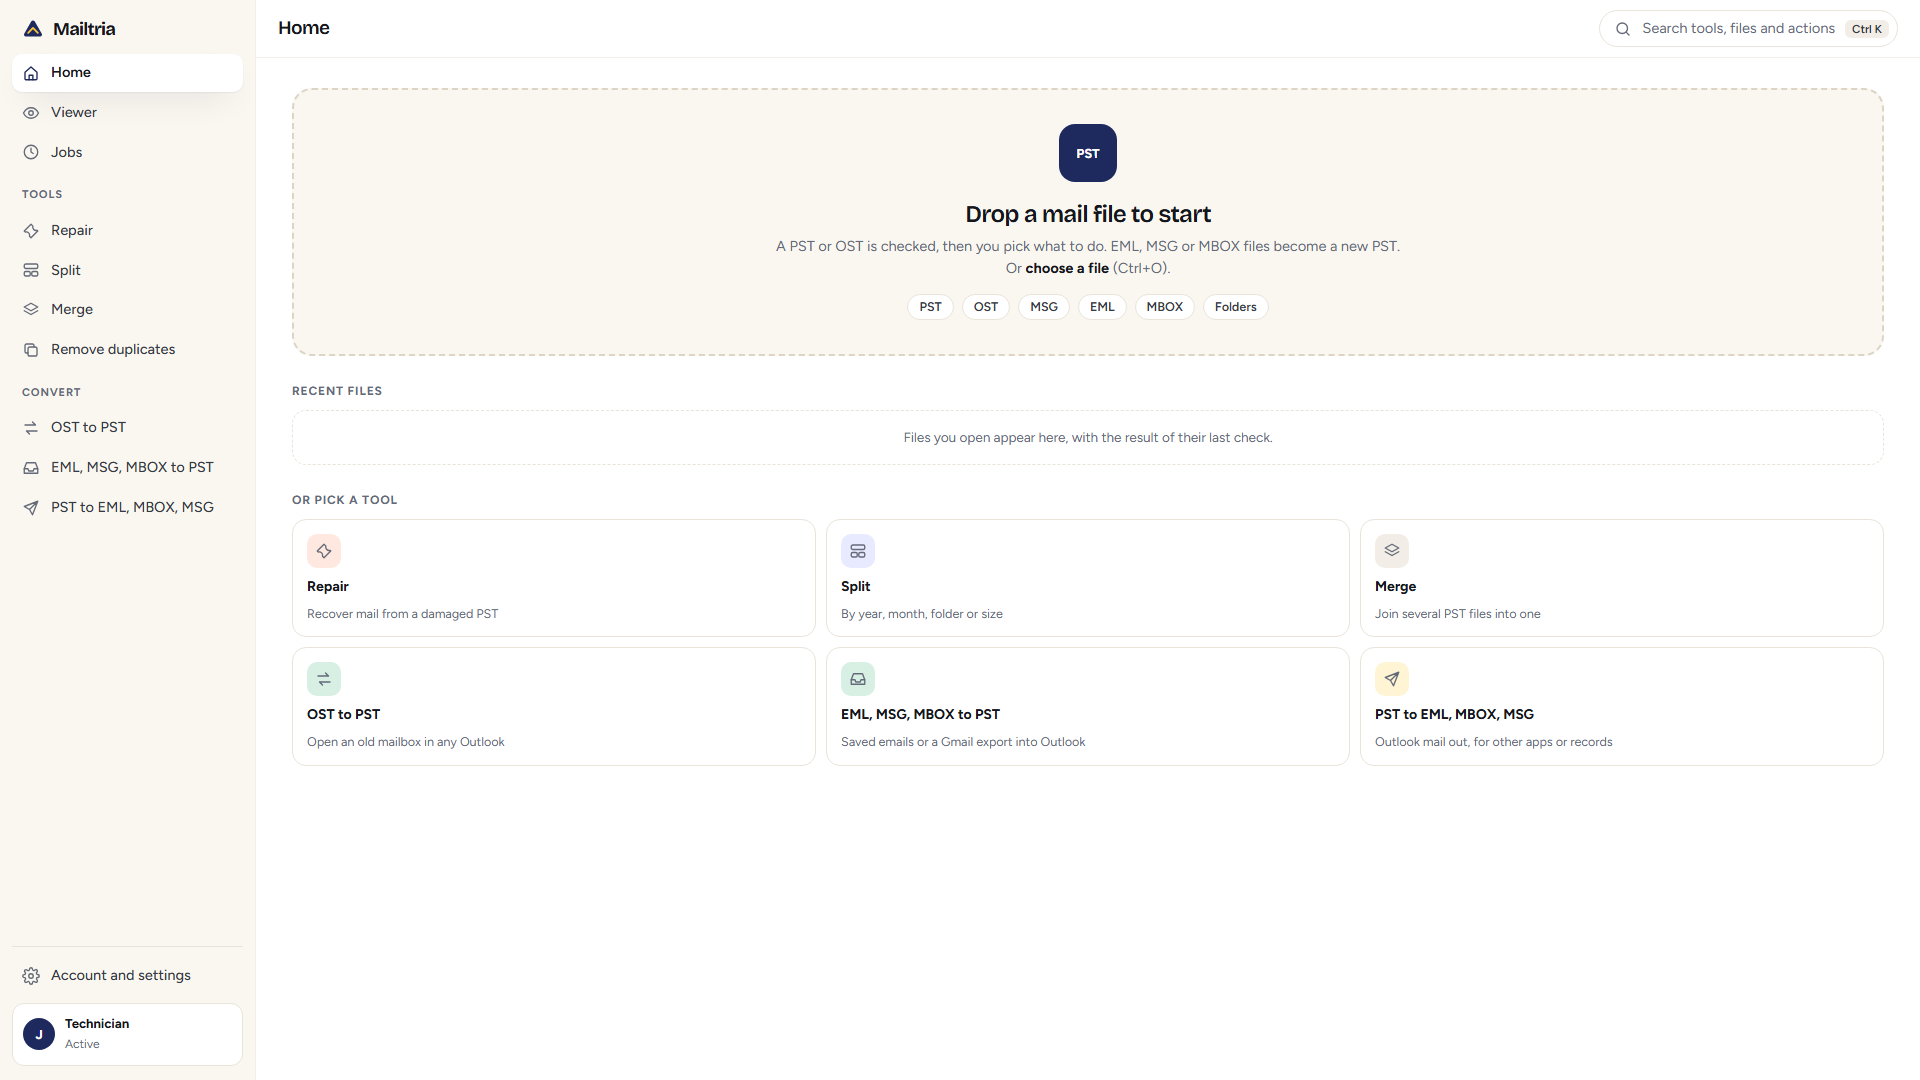Screen dimensions: 1920x1080
Task: Click the OST to PST arrows icon in sidebar
Action: point(31,428)
